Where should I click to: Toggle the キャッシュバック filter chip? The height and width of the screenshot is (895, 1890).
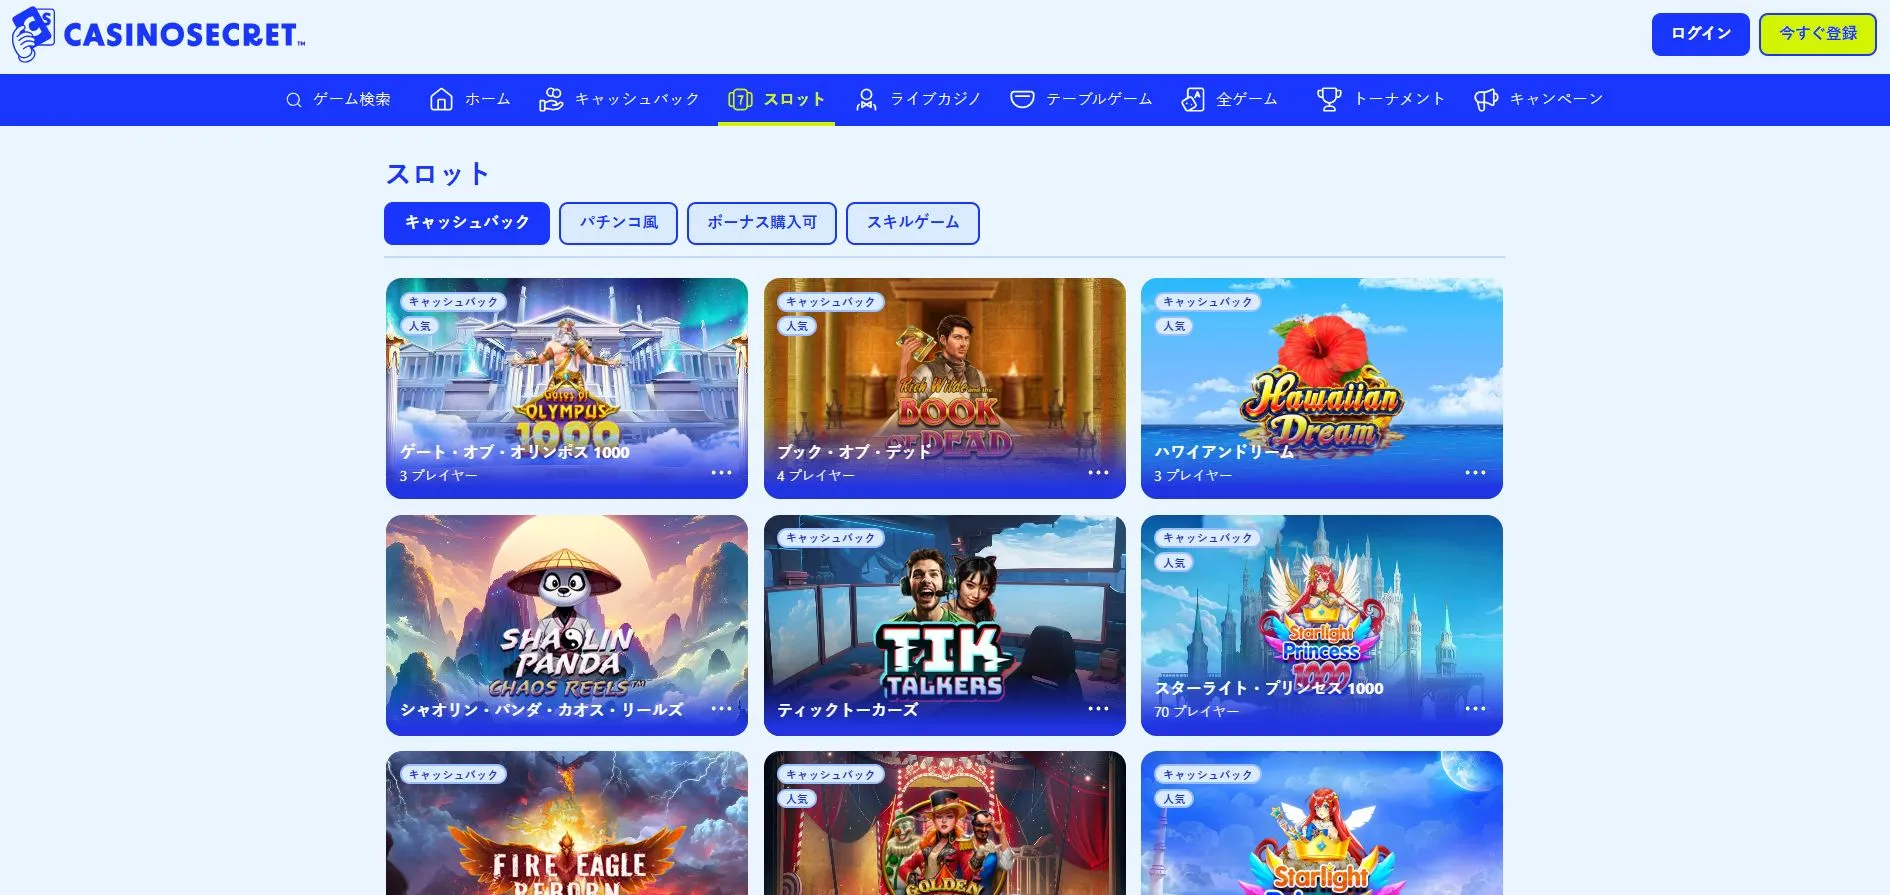(467, 223)
